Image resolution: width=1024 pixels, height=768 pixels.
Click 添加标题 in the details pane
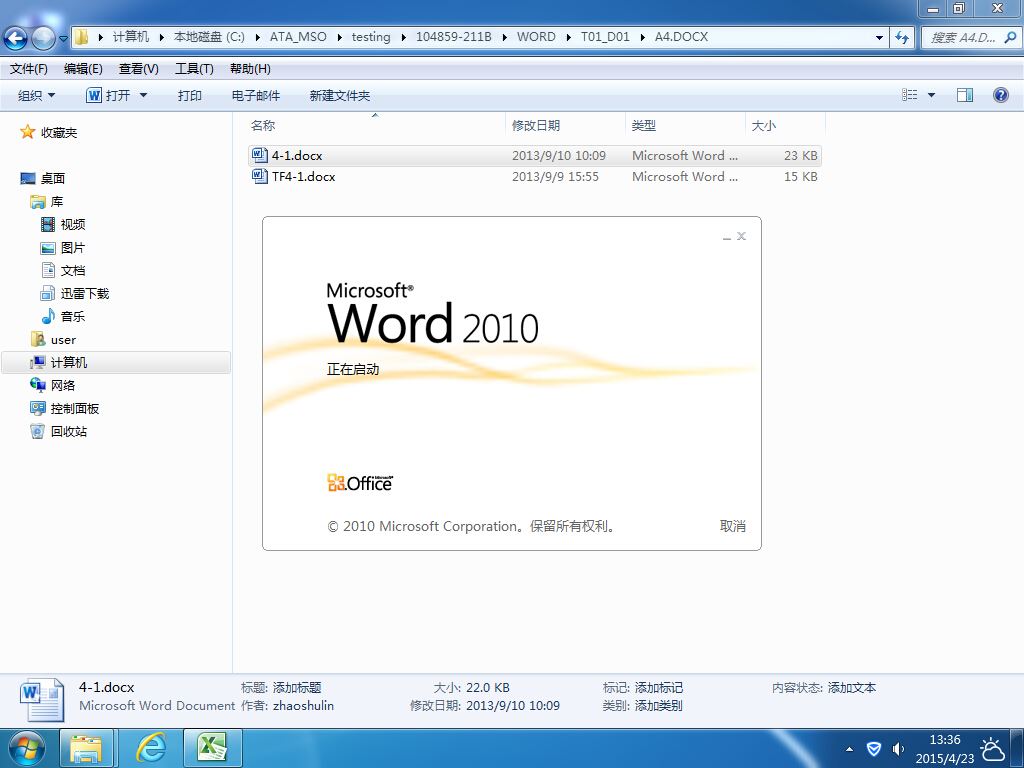pos(296,688)
